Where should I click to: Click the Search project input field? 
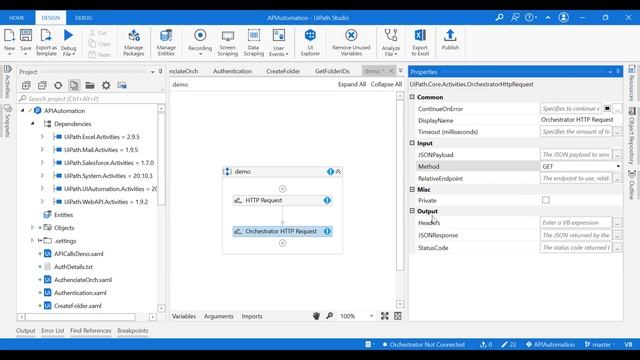pyautogui.click(x=91, y=98)
